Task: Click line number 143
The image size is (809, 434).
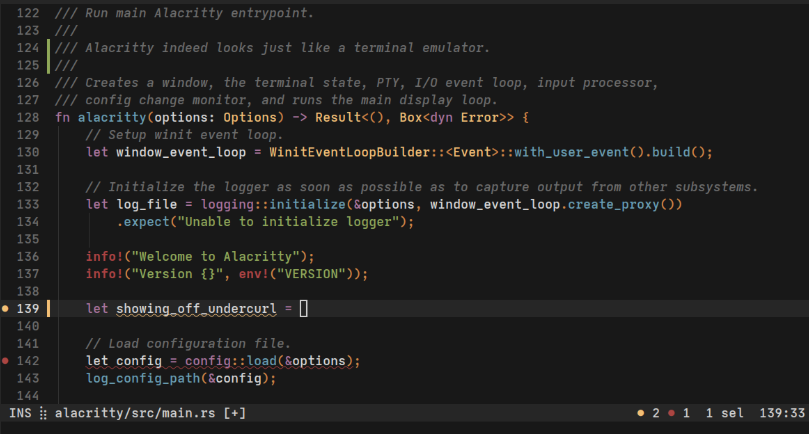Action: tap(28, 378)
